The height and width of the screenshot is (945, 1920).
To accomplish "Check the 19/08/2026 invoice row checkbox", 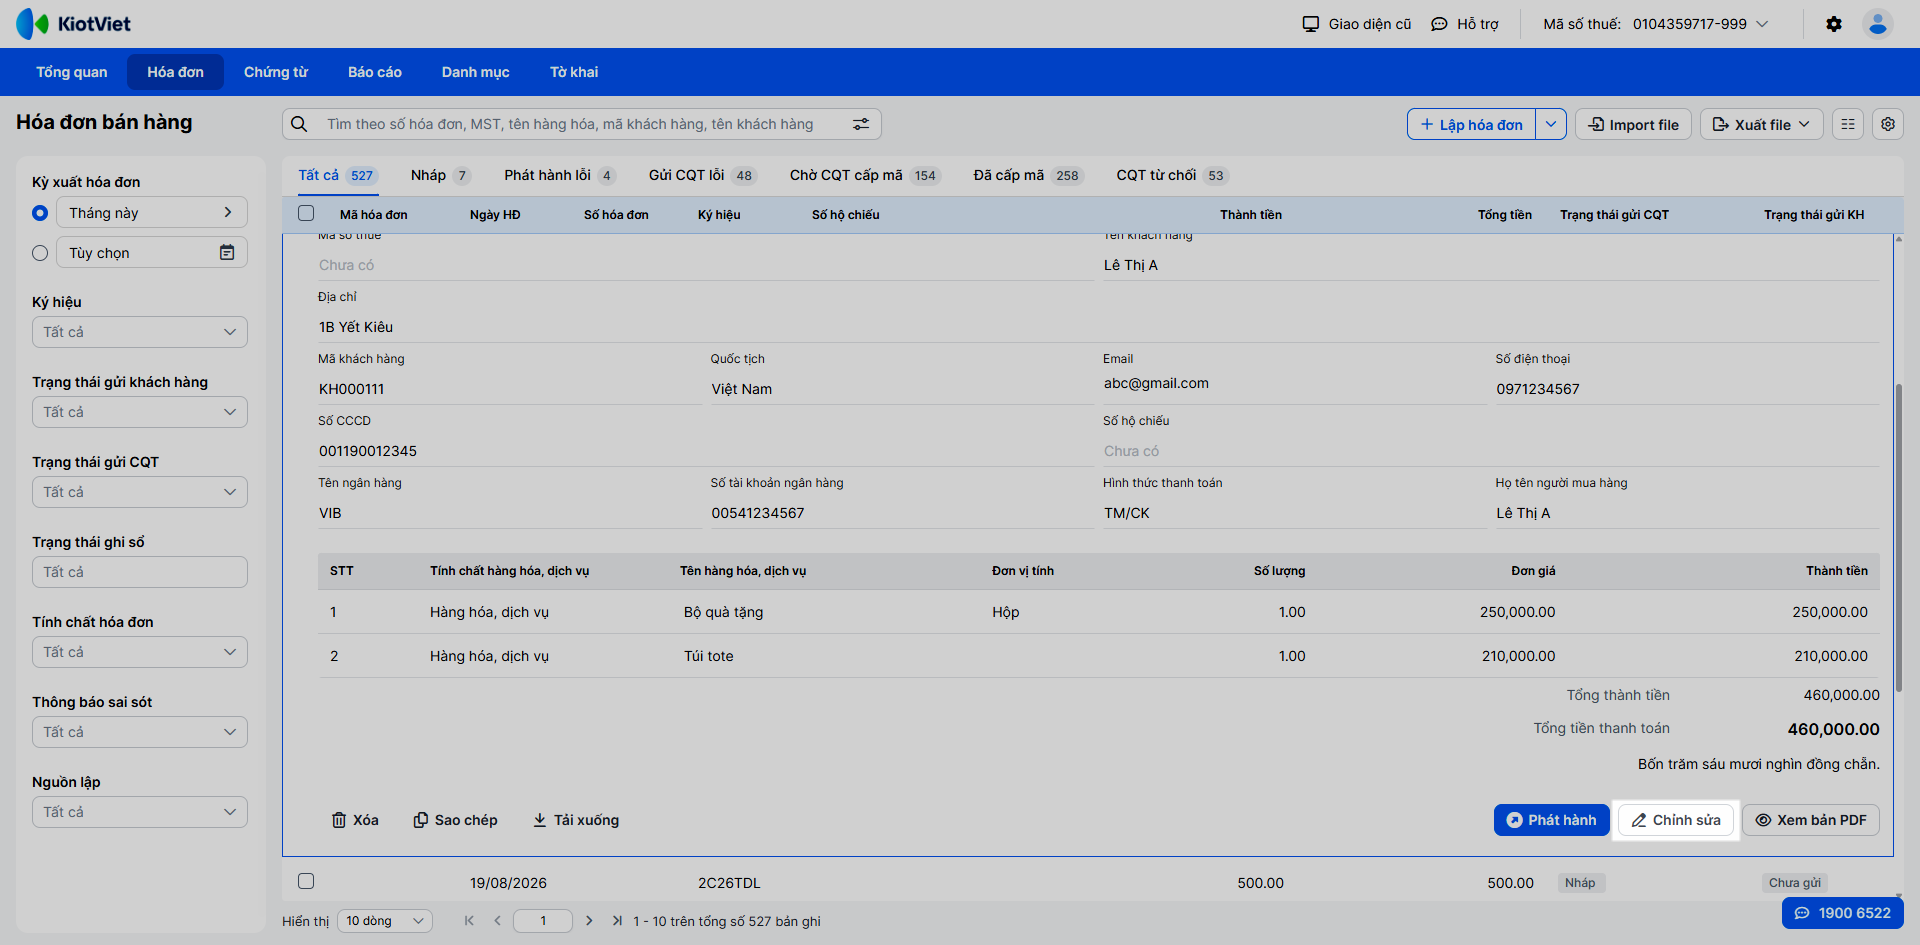I will click(x=306, y=881).
